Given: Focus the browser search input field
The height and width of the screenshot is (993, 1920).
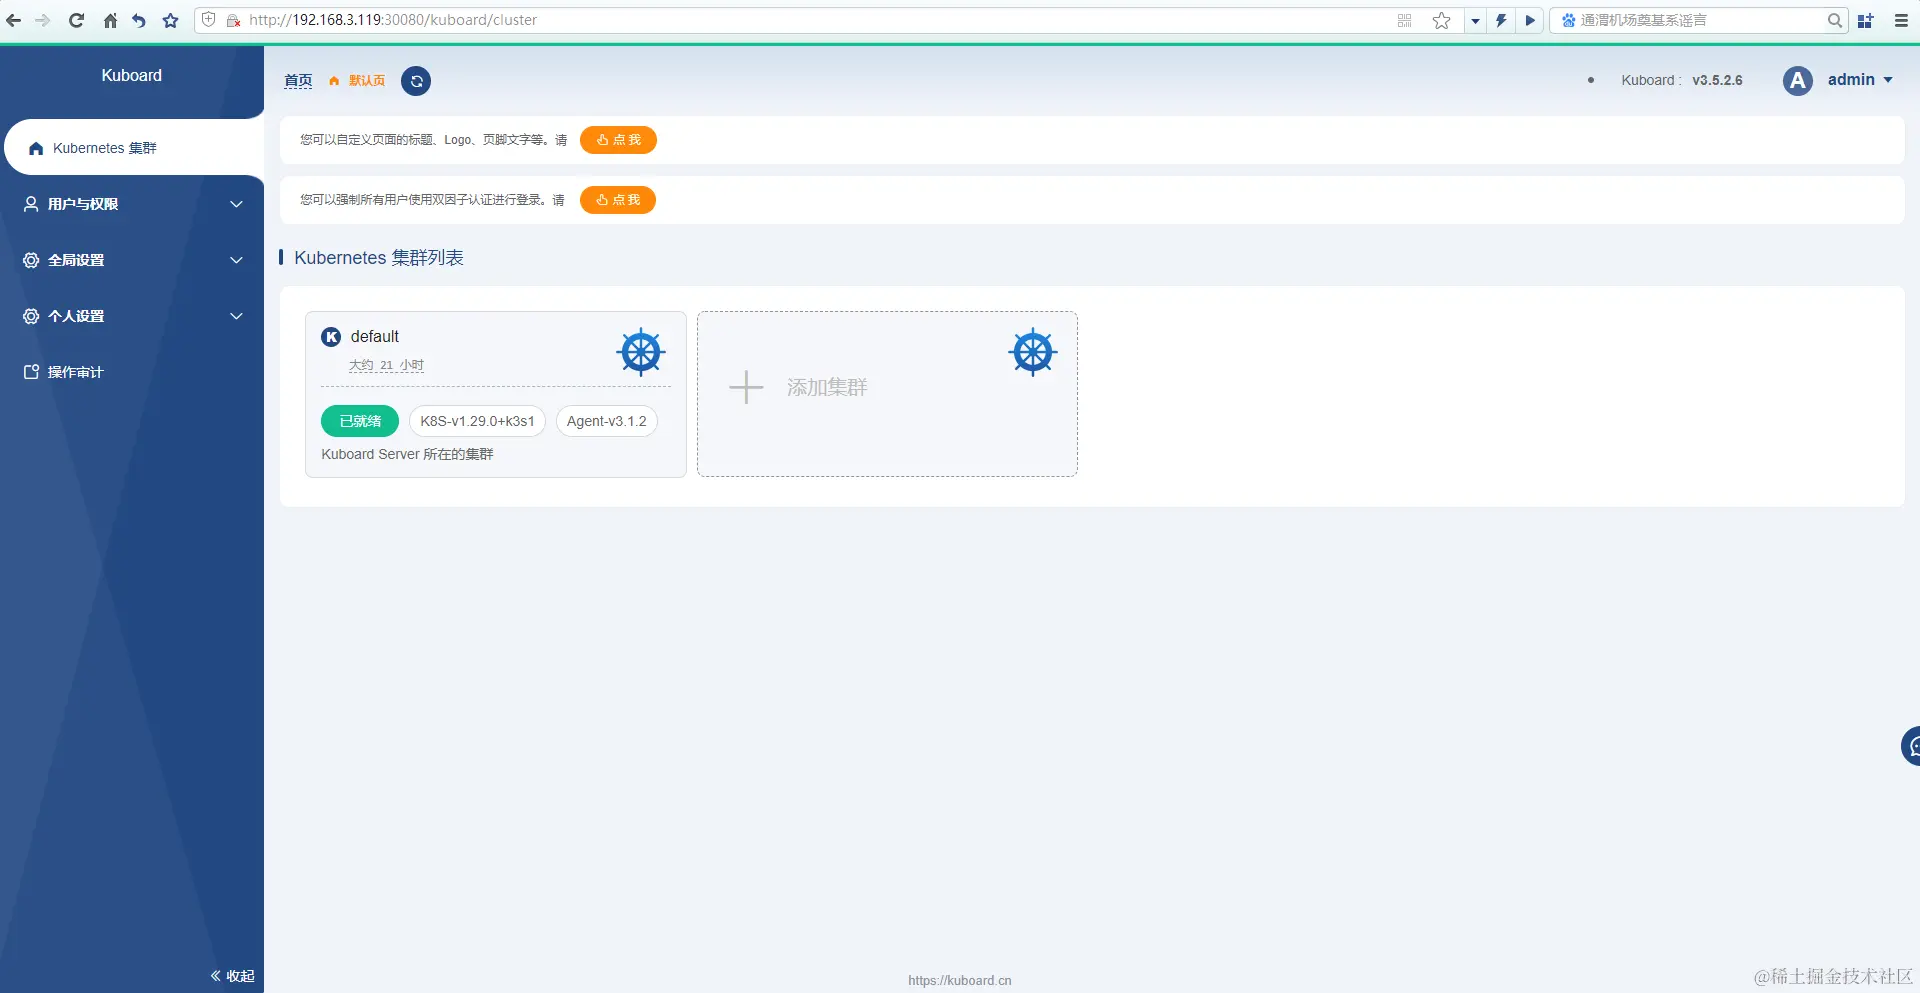Looking at the screenshot, I should [x=1700, y=20].
